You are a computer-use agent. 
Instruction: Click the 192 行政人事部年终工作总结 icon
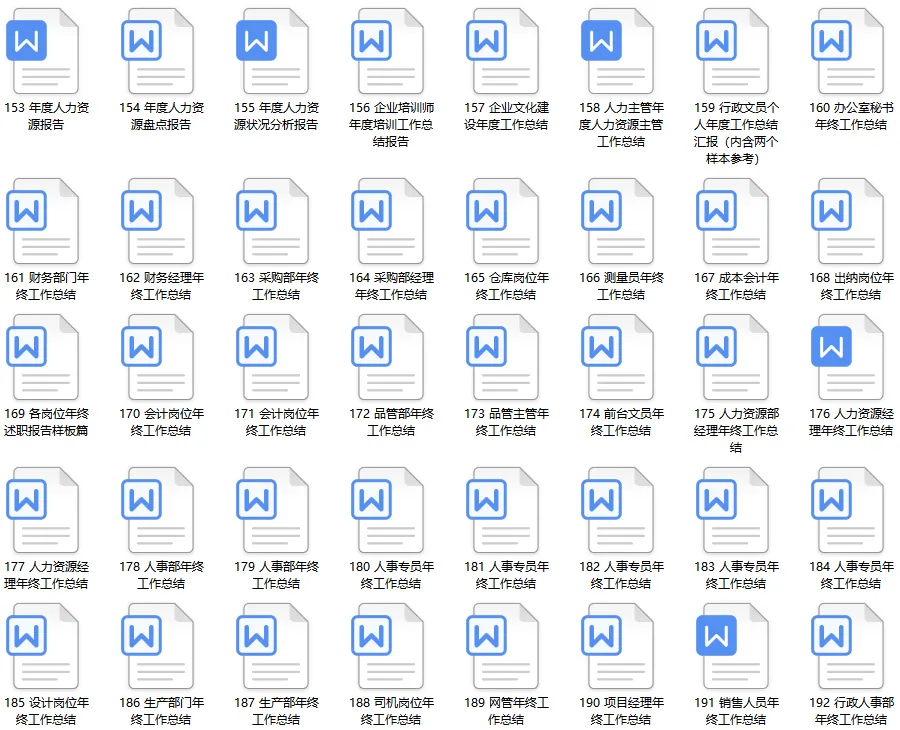pyautogui.click(x=848, y=646)
